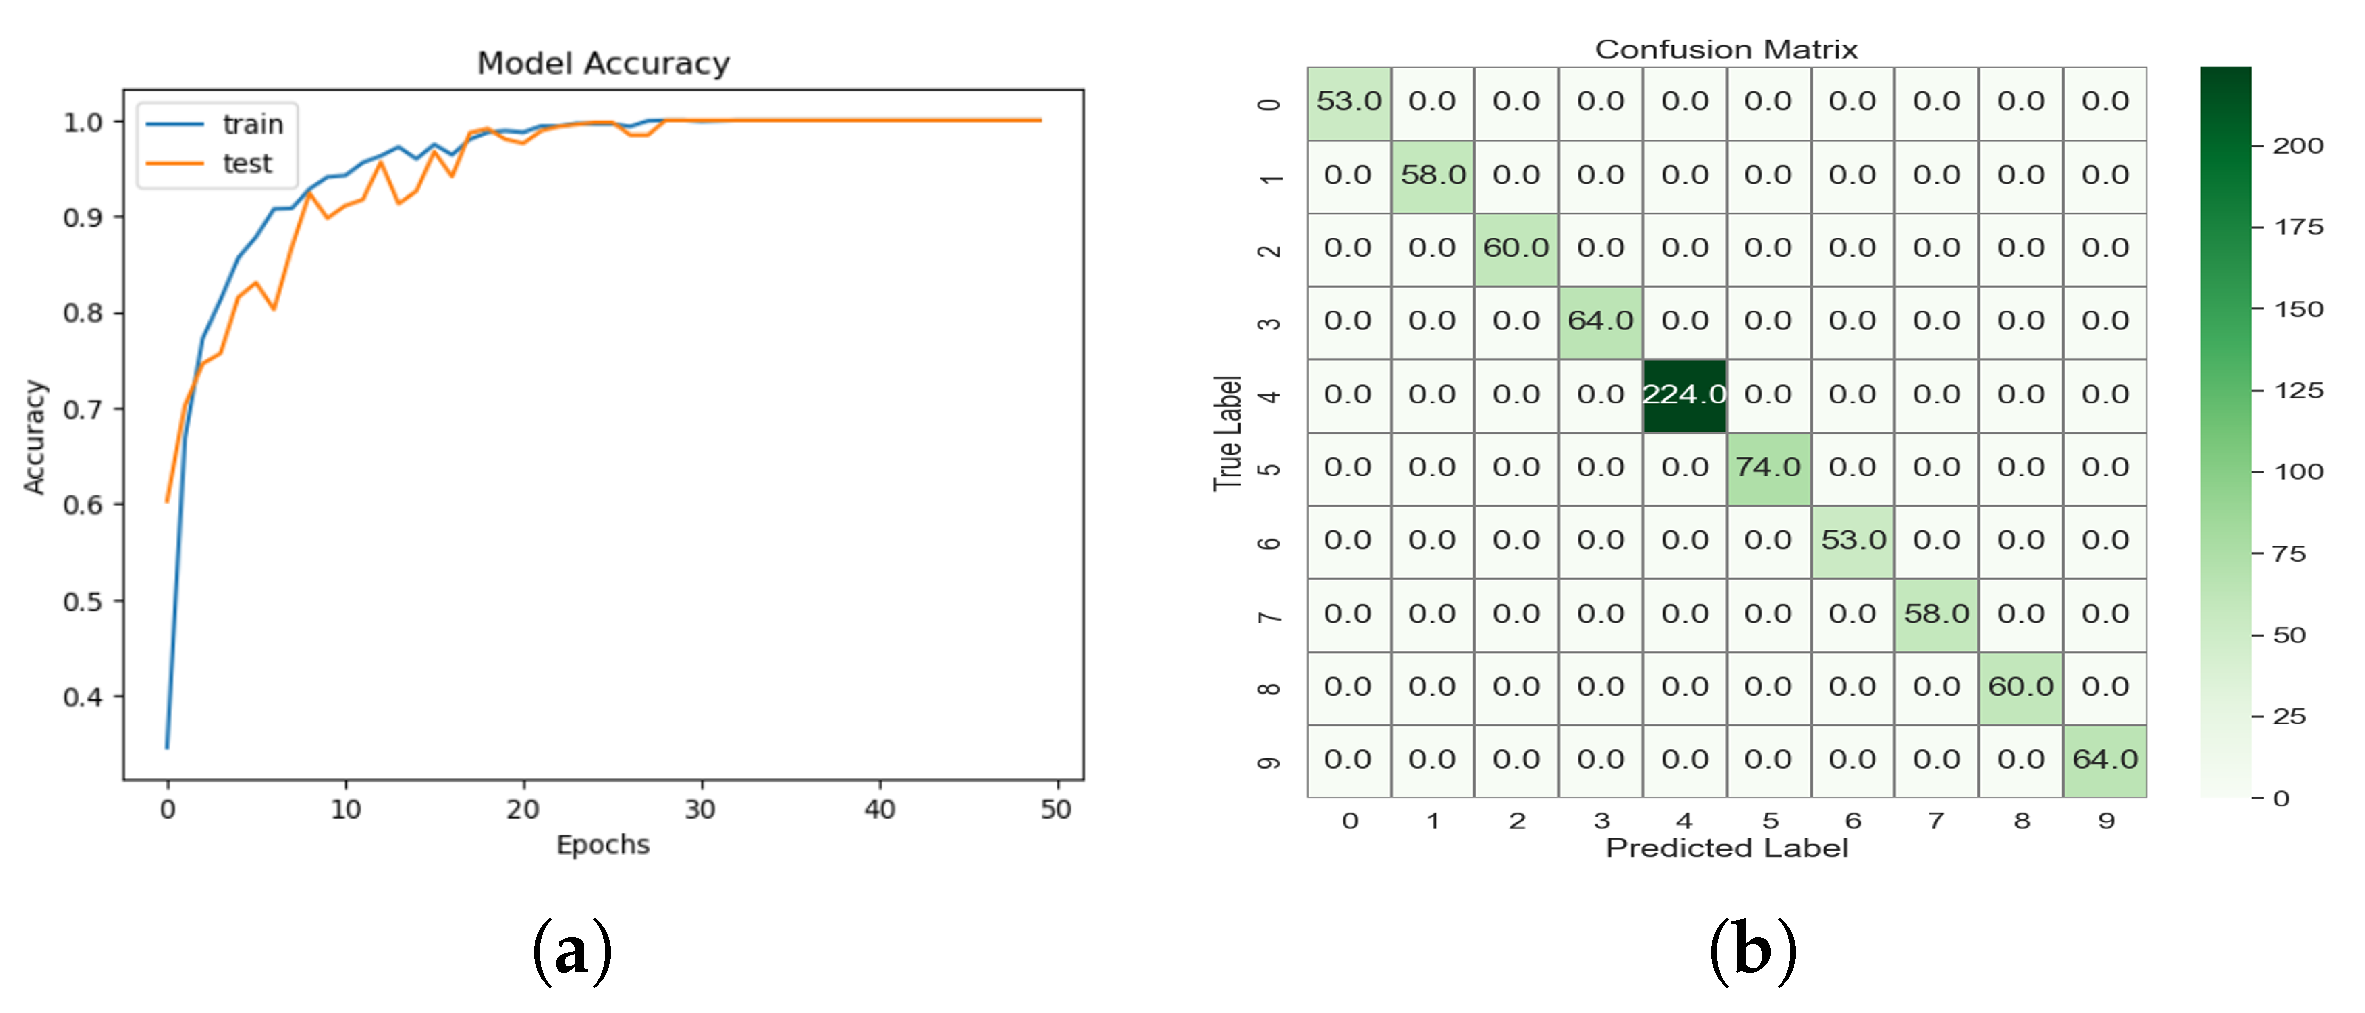Viewport: 2365px width, 1013px height.
Task: Click the 200 tick on the colorbar
Action: (2298, 146)
